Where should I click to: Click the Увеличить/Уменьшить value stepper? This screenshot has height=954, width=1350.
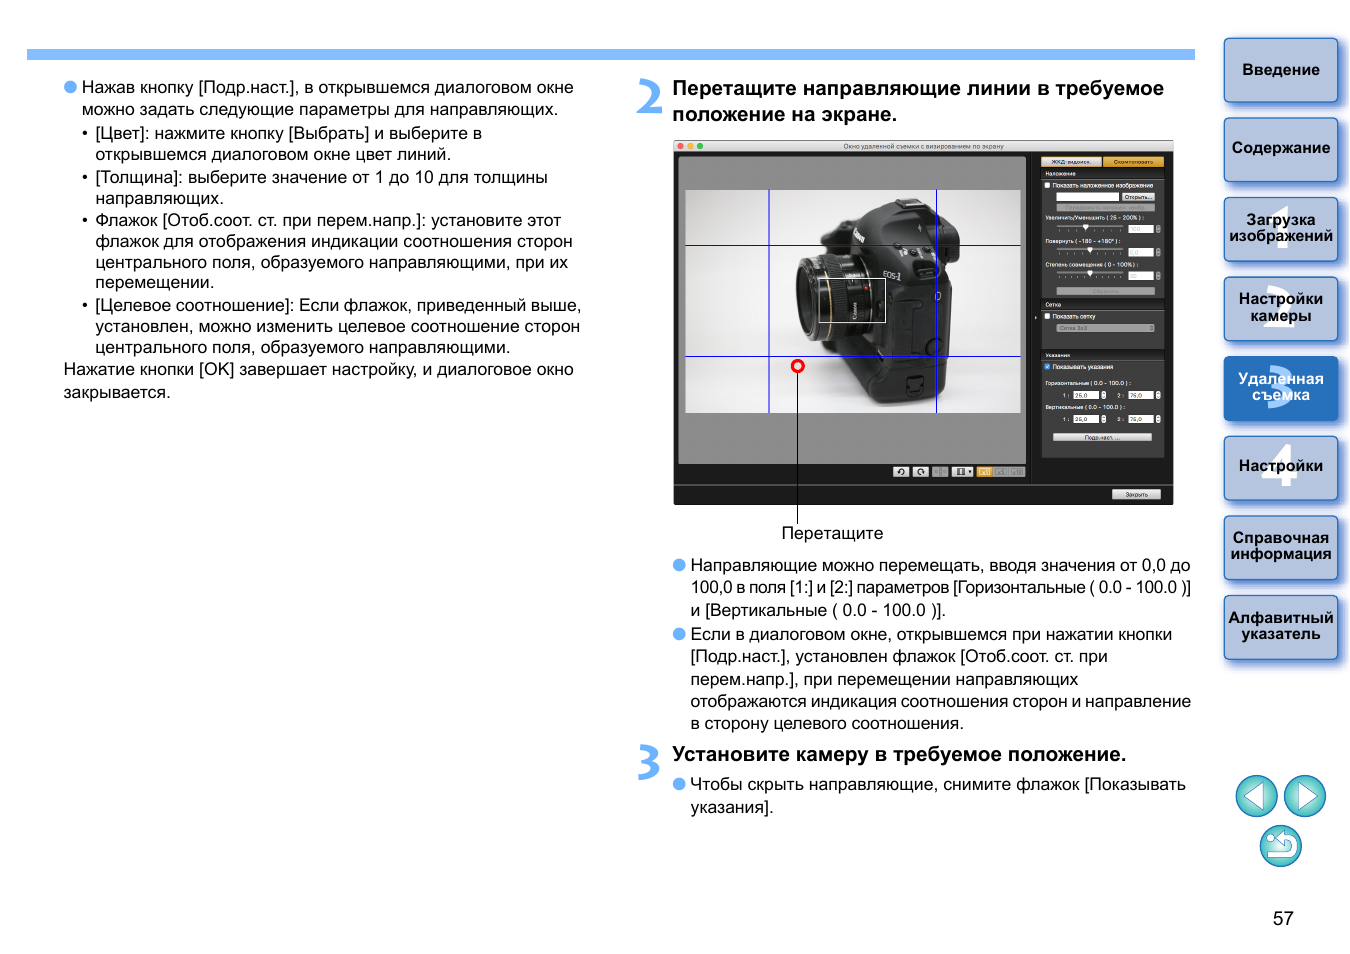pyautogui.click(x=1158, y=229)
